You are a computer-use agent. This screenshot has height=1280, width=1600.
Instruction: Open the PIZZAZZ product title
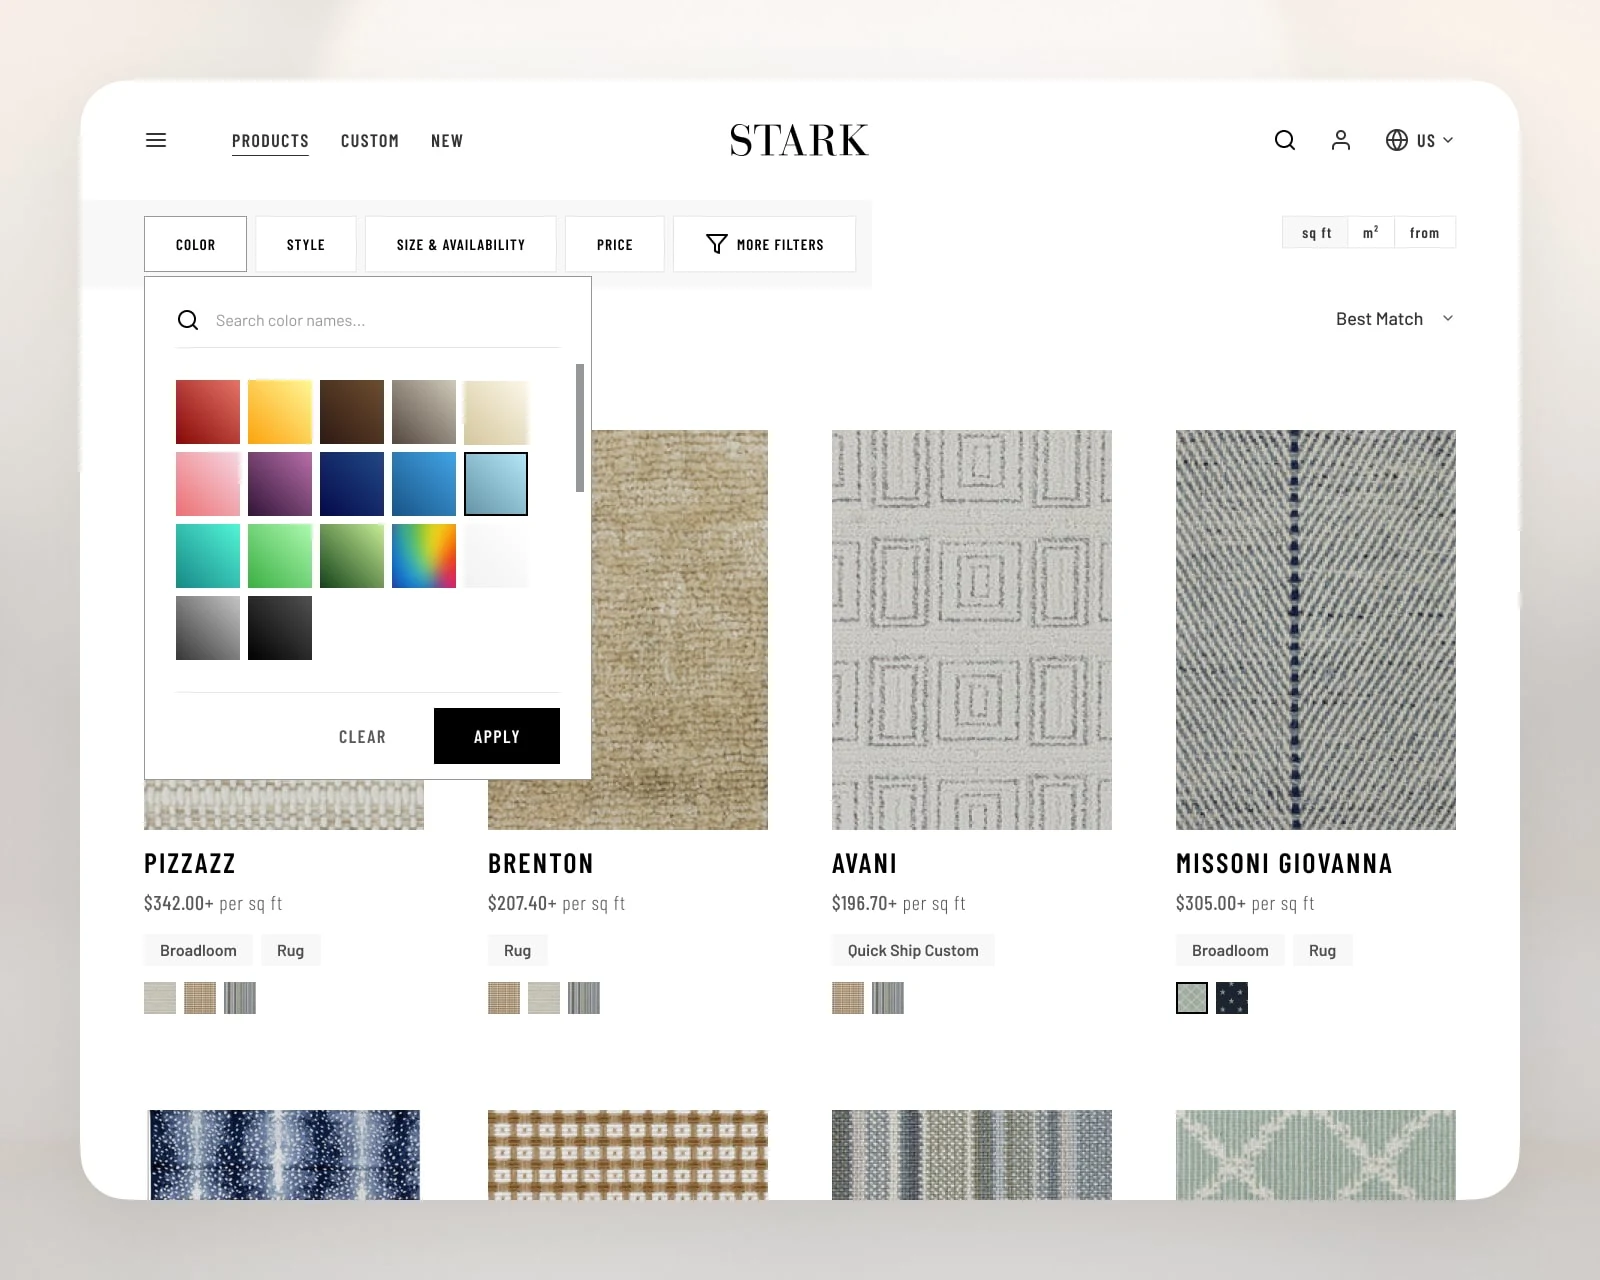tap(190, 863)
